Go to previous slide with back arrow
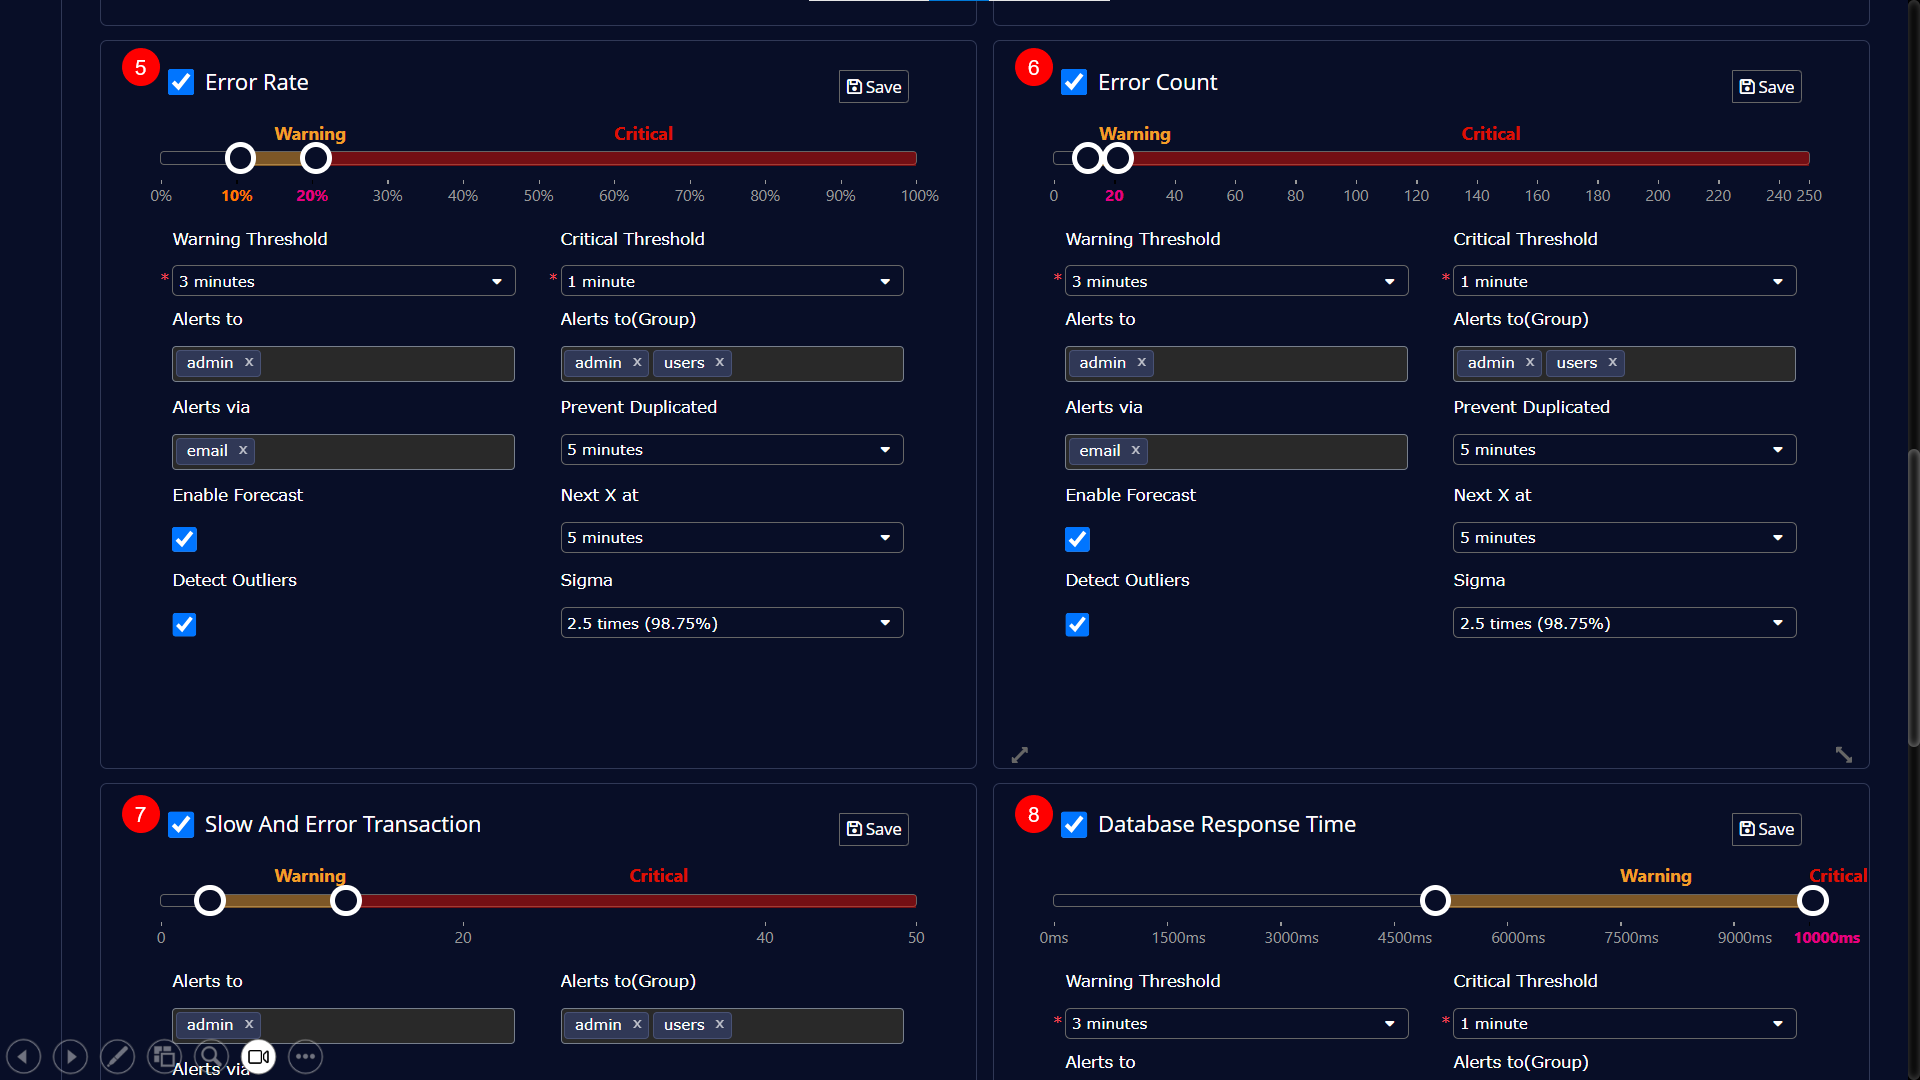 coord(24,1056)
